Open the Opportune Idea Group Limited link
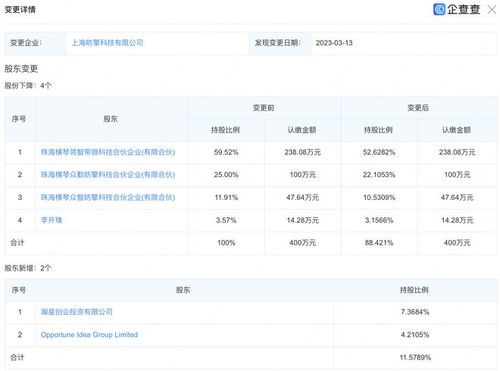Screen dimensions: 500x371 coord(89,335)
